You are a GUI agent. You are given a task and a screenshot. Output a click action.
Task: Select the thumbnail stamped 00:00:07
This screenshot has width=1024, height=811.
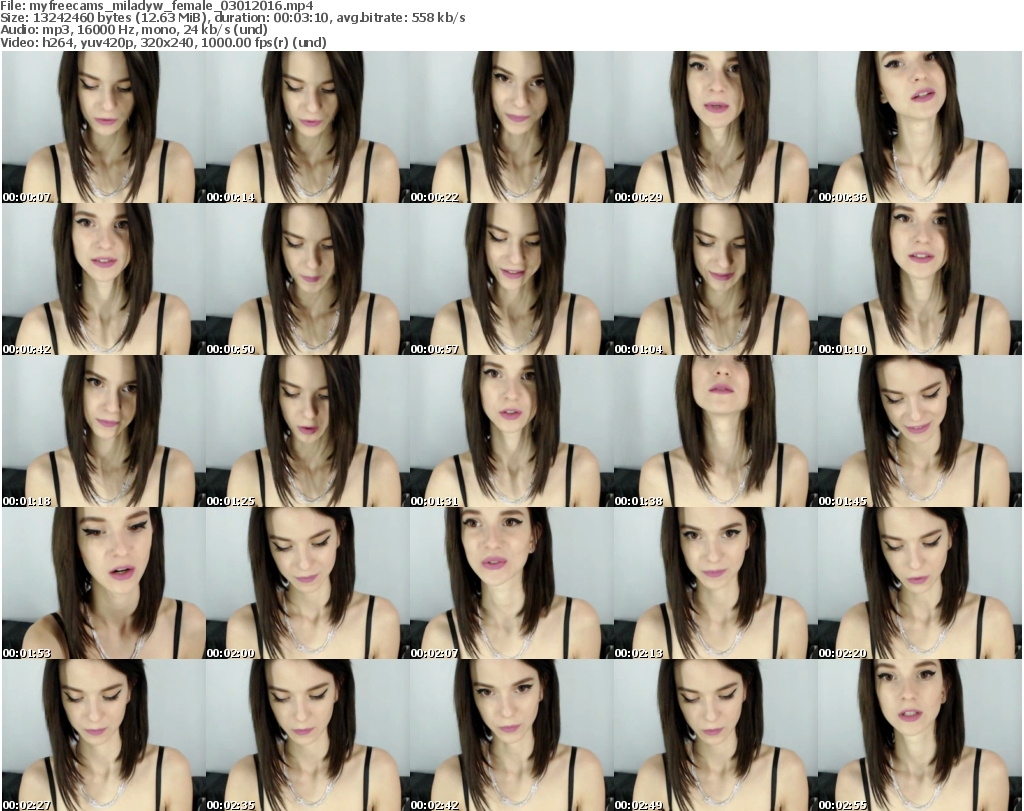(103, 127)
